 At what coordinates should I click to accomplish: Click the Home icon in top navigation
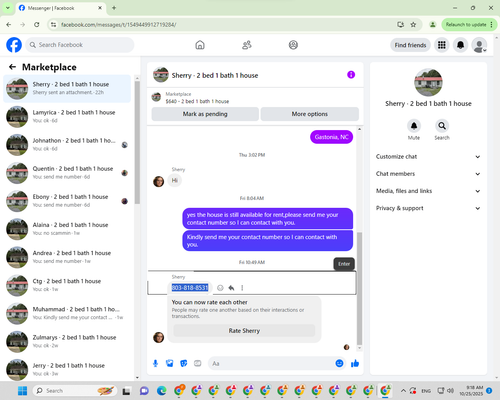tap(200, 45)
